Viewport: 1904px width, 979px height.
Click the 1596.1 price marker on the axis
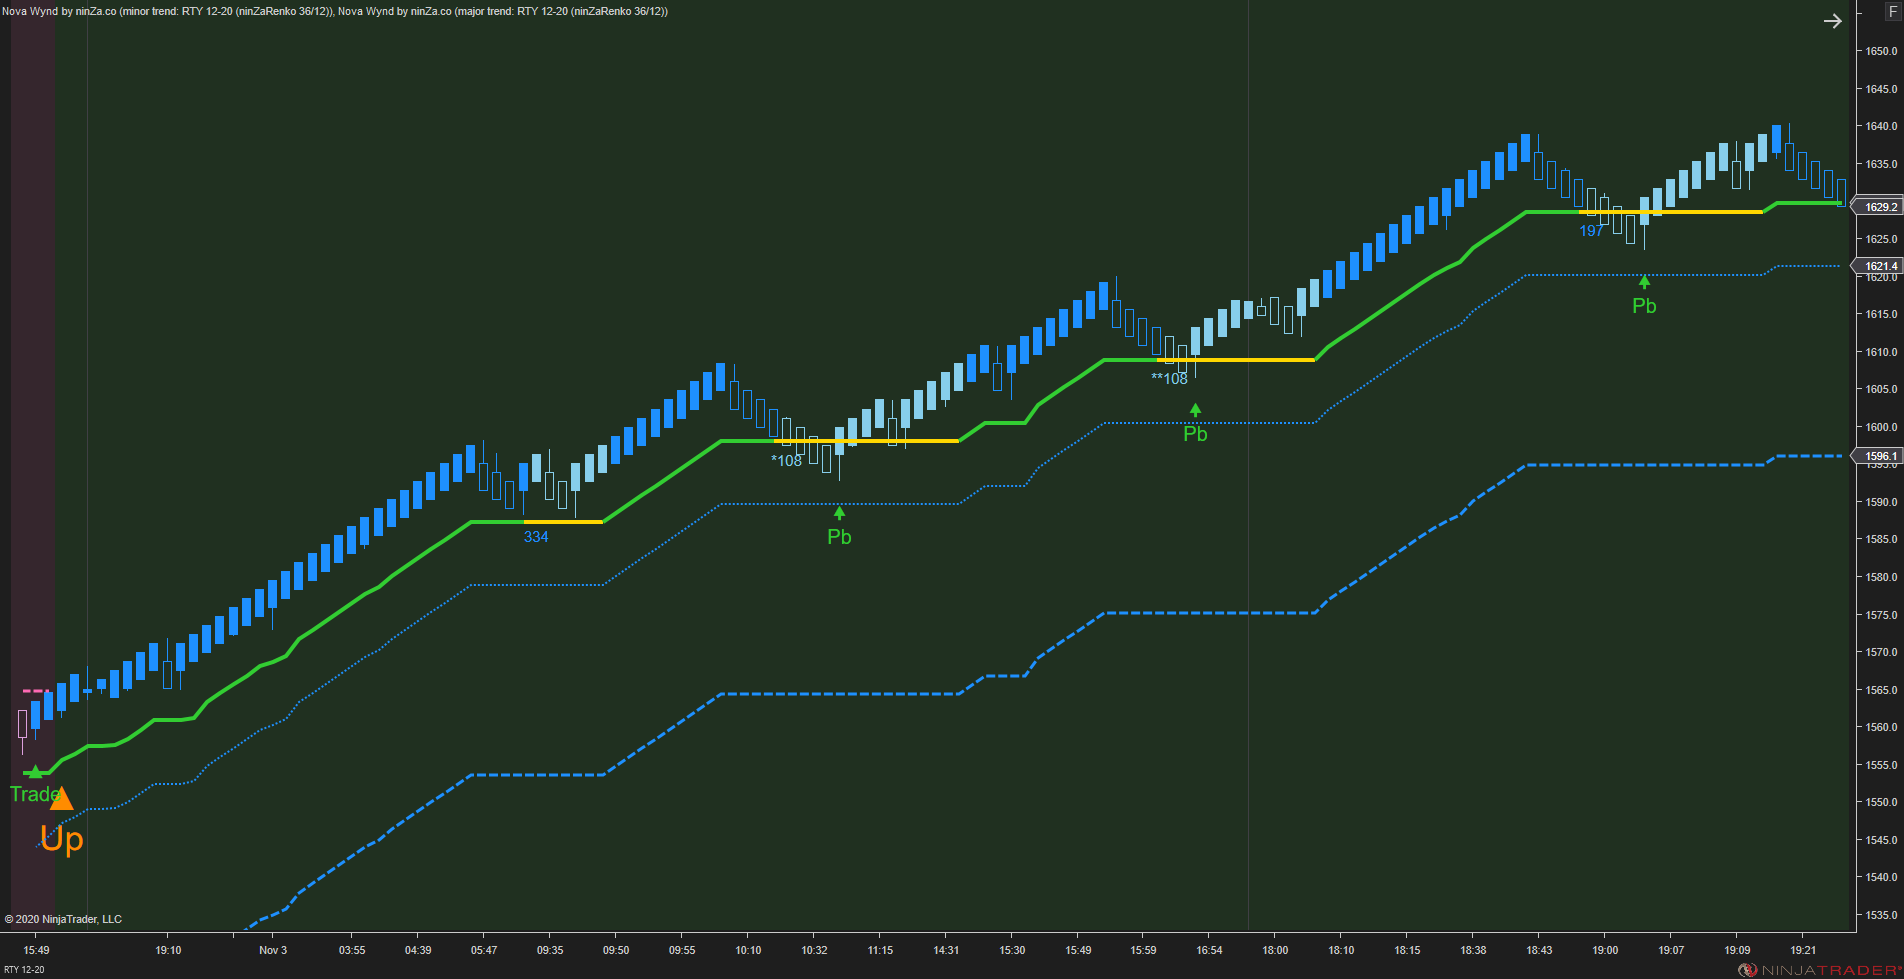[x=1880, y=455]
